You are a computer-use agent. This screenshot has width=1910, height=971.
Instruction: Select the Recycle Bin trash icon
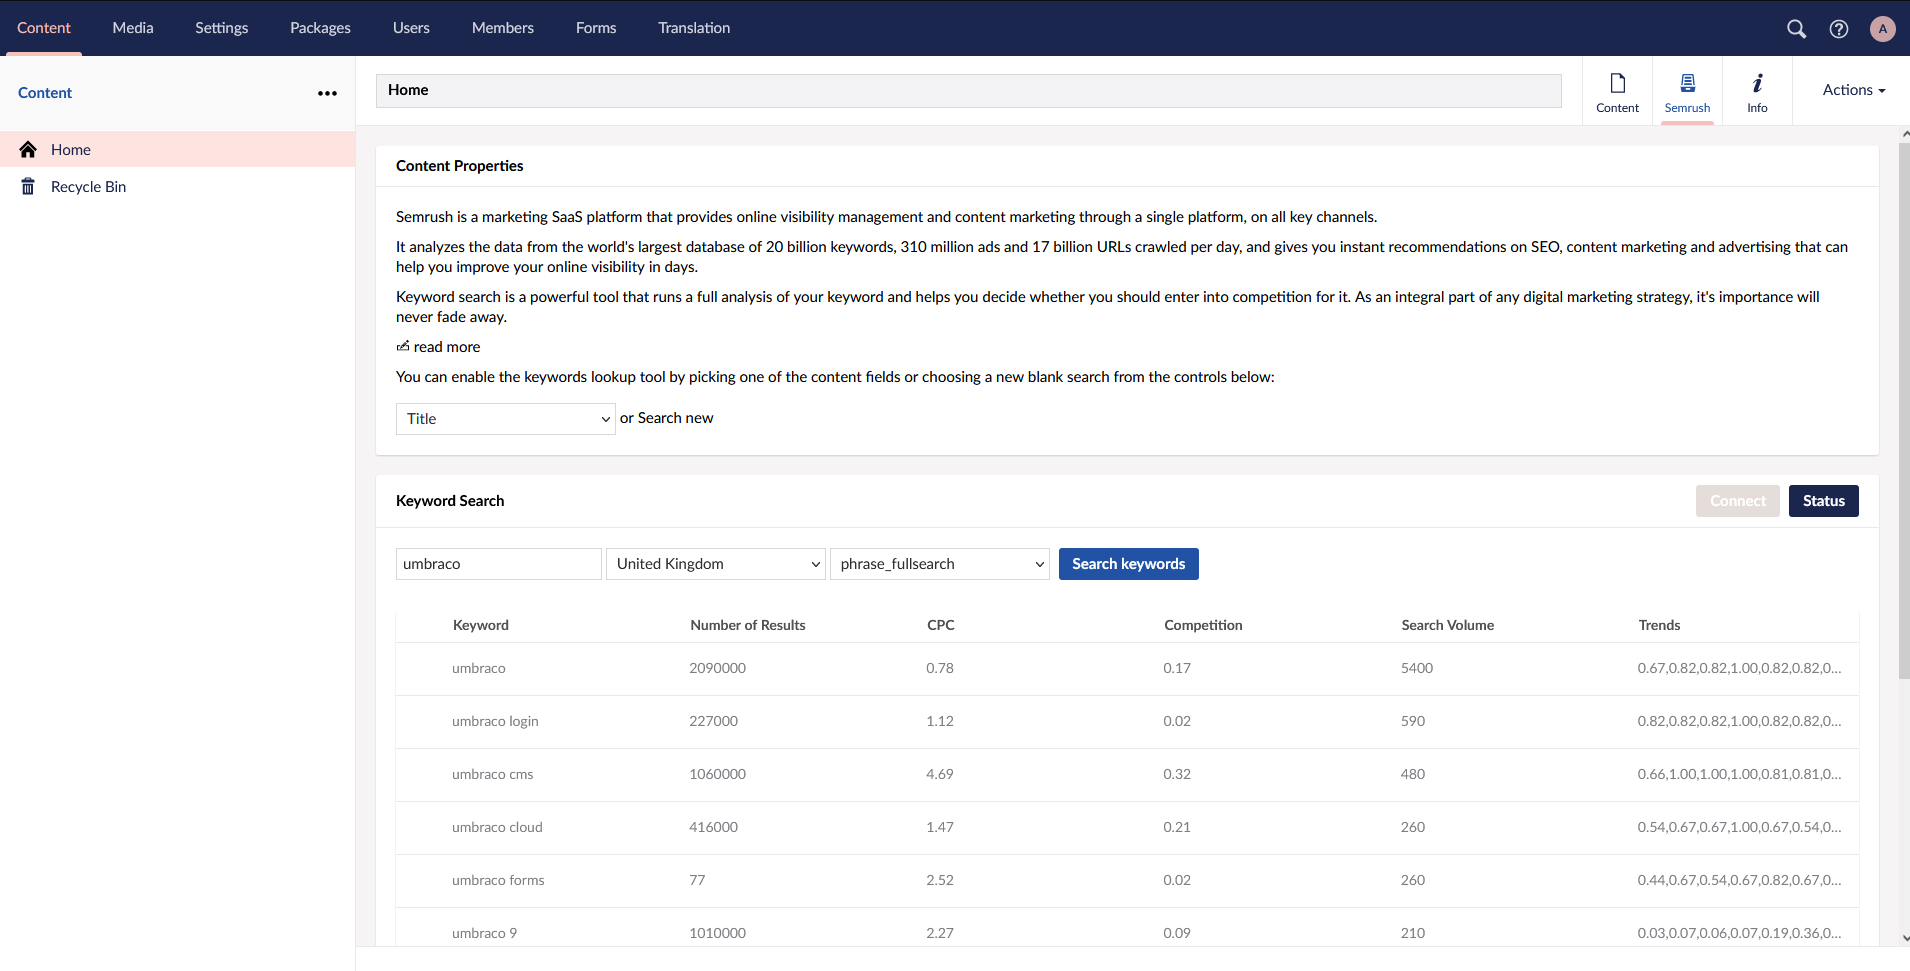pyautogui.click(x=28, y=187)
